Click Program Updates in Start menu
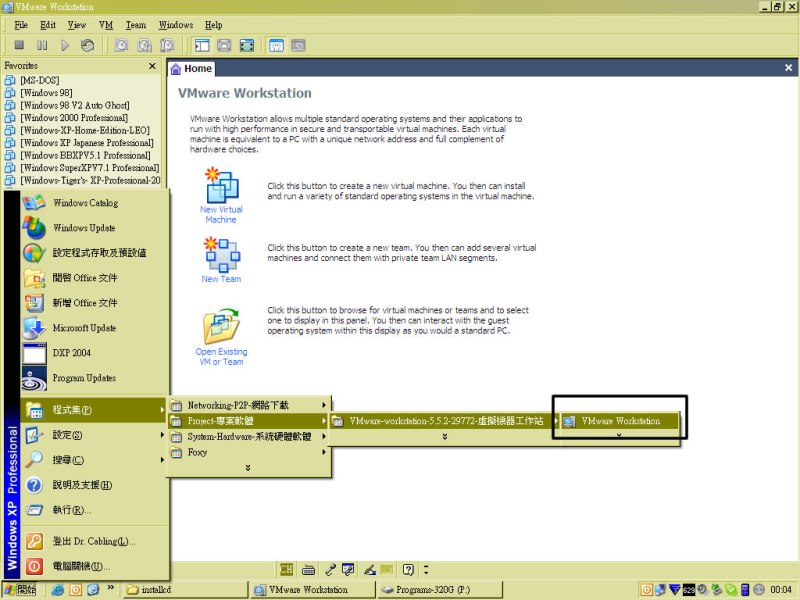 point(94,378)
